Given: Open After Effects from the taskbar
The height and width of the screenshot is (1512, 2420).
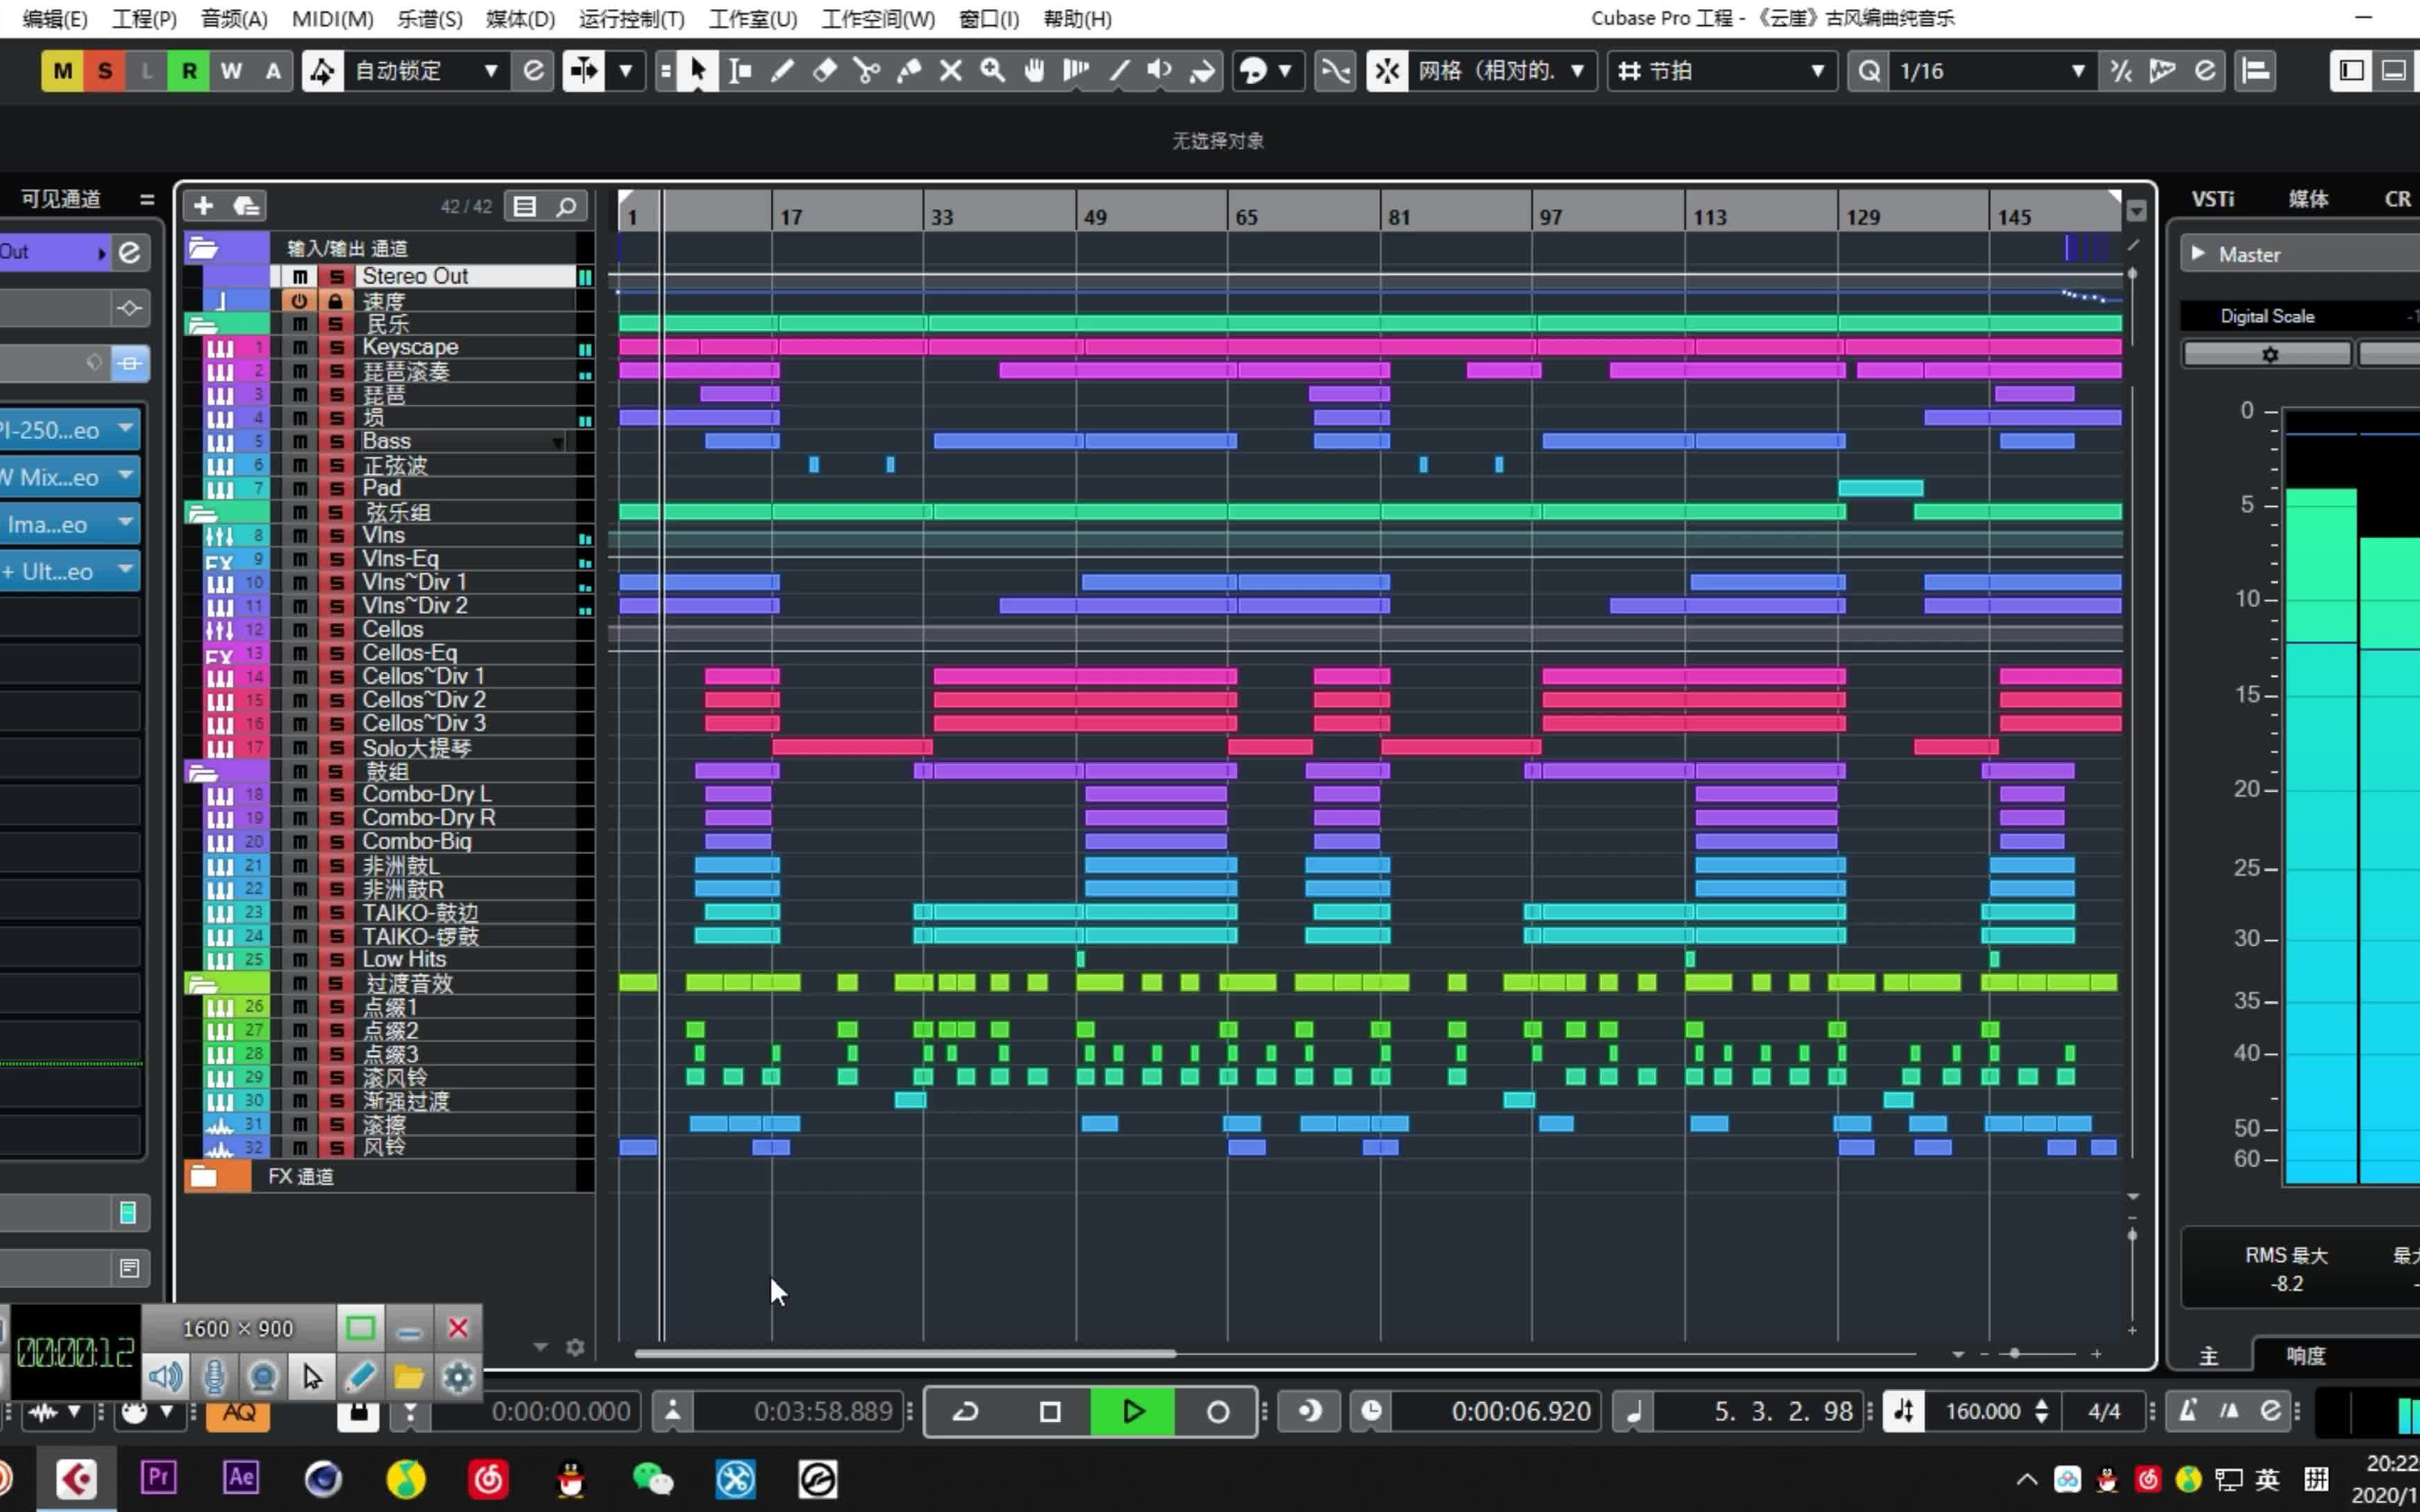Looking at the screenshot, I should coord(241,1478).
